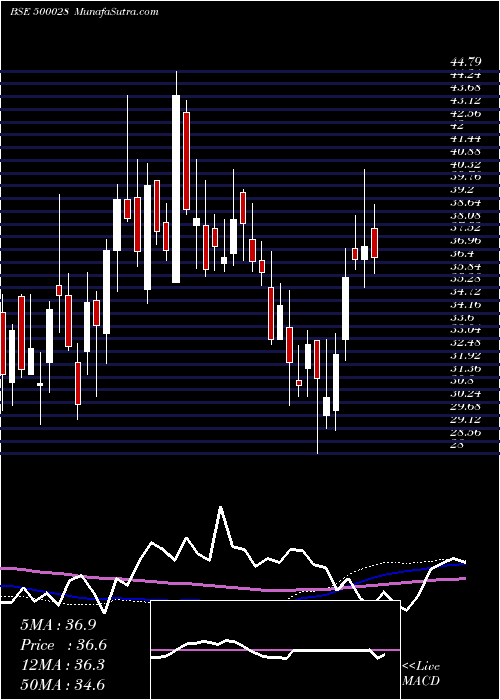The width and height of the screenshot is (500, 700).
Task: Click the 12MA : 36.3 readout
Action: coord(63,665)
